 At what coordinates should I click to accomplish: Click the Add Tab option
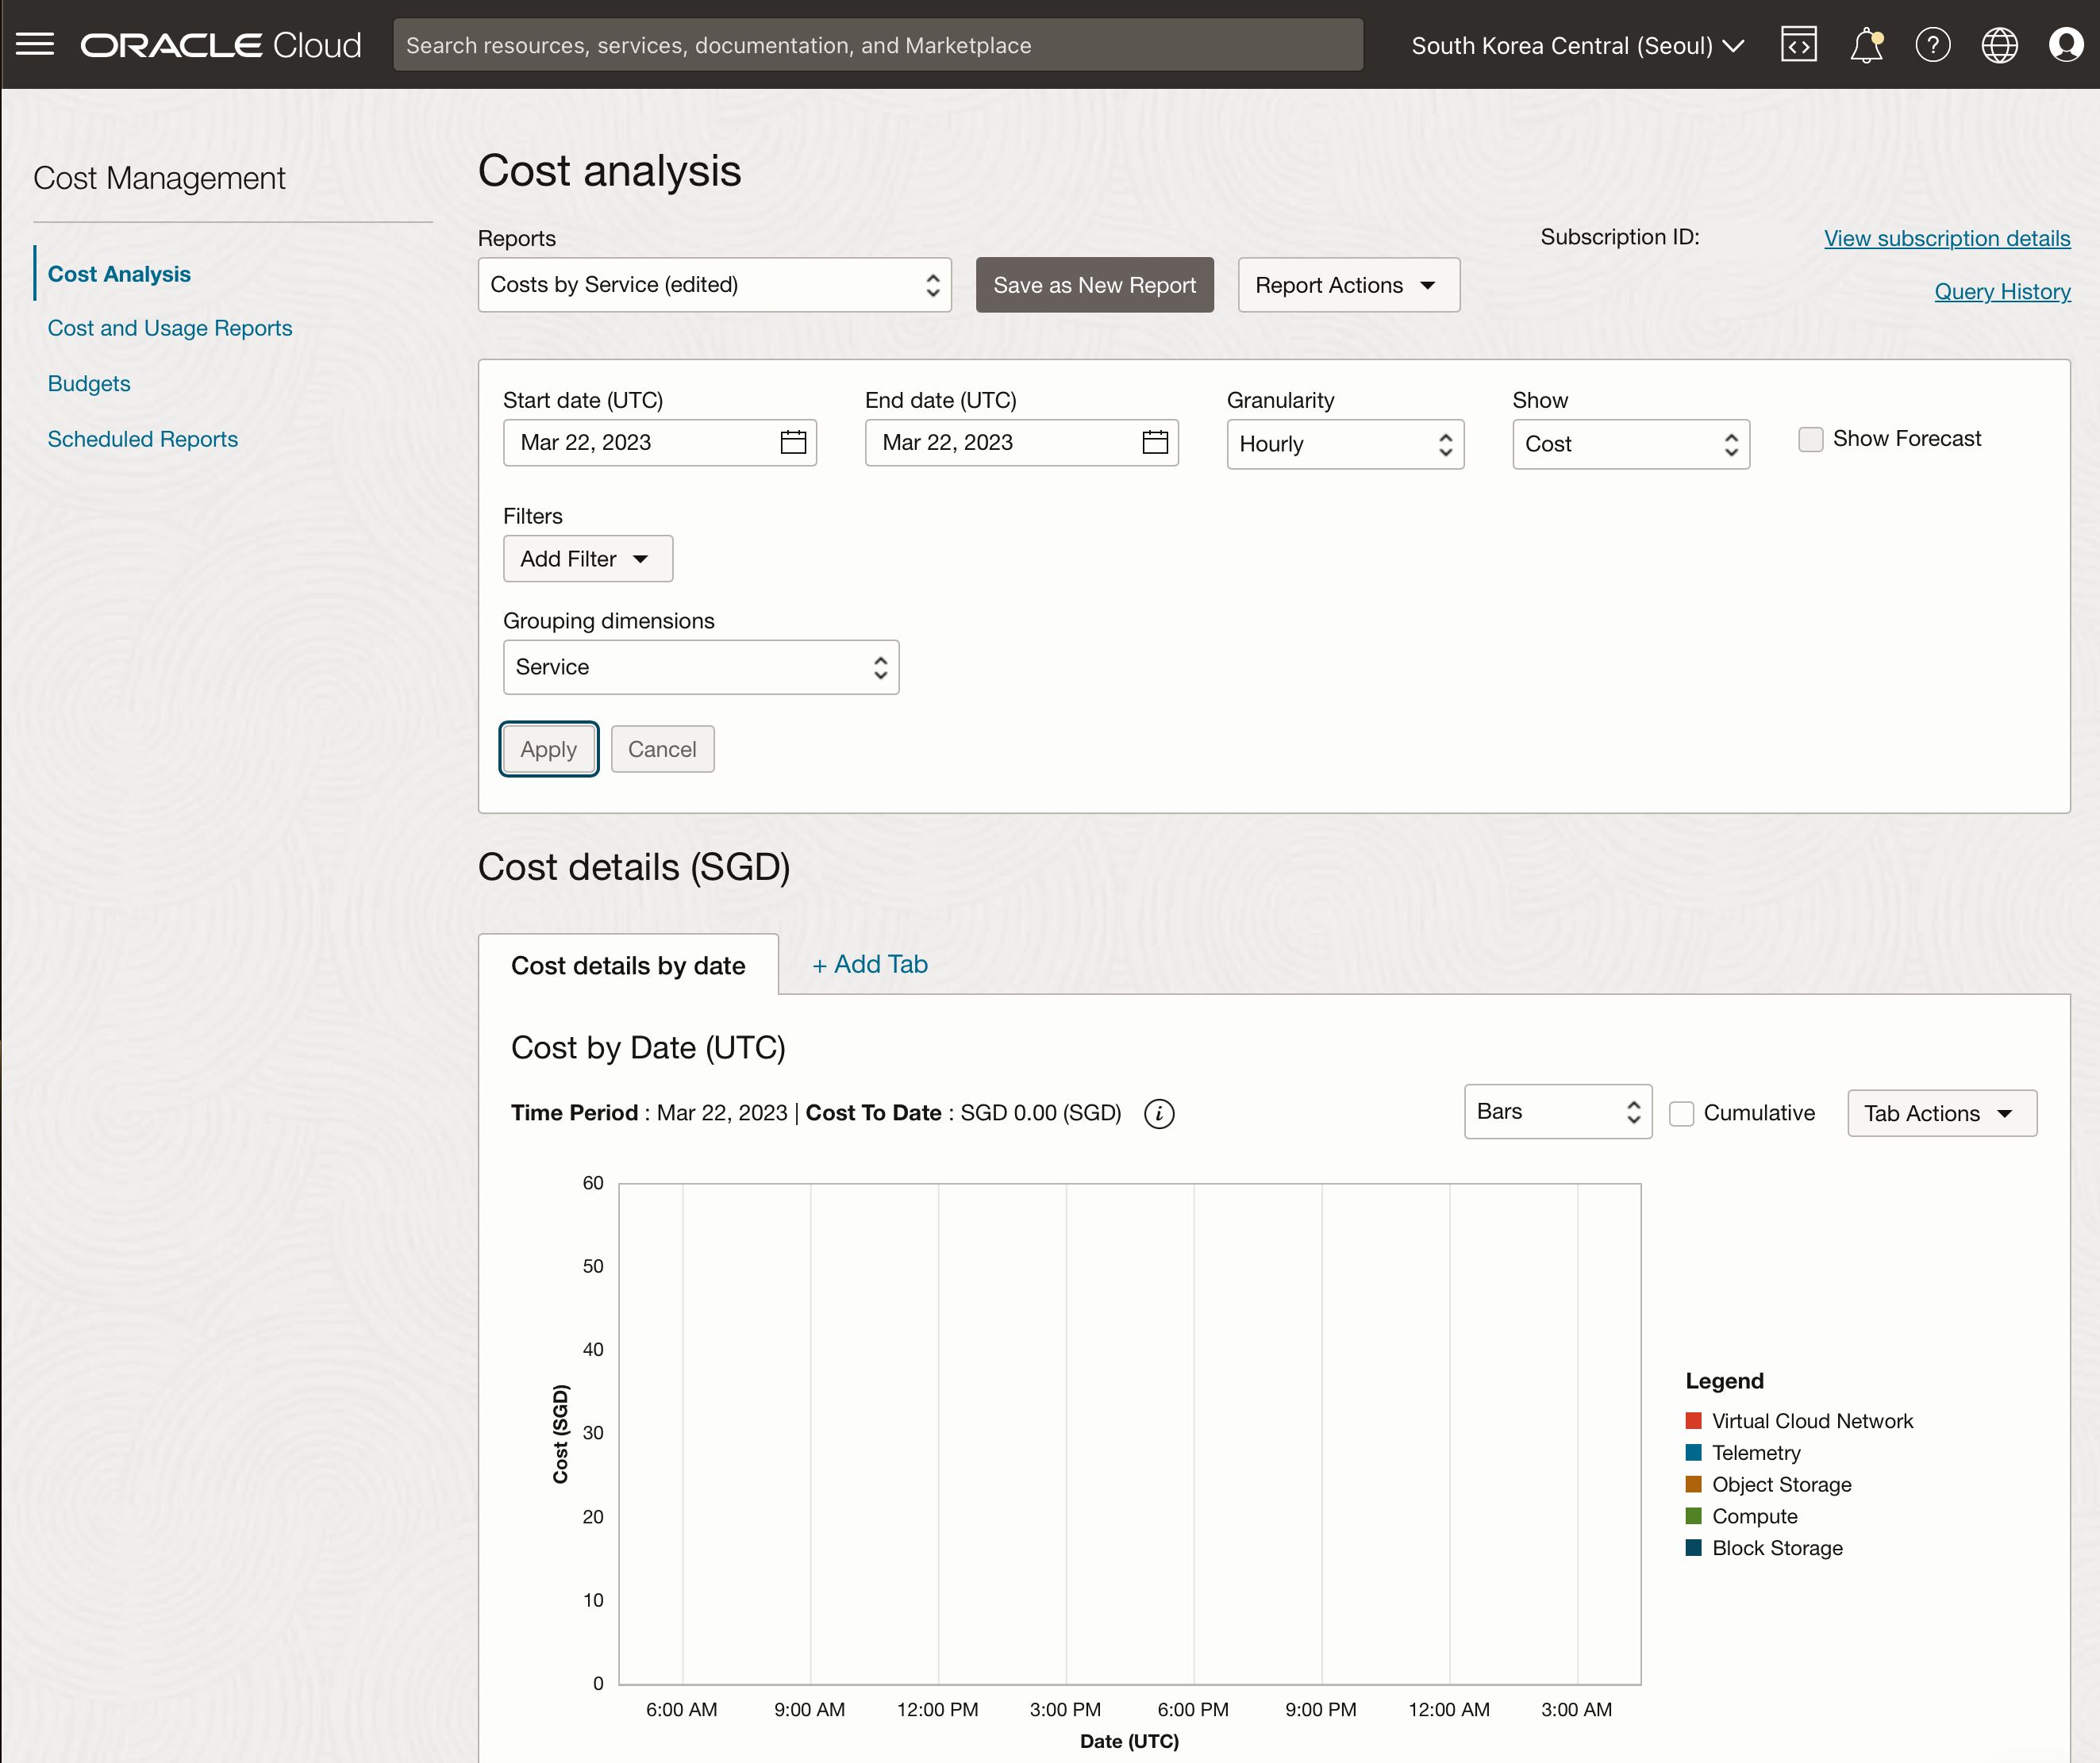(x=870, y=964)
